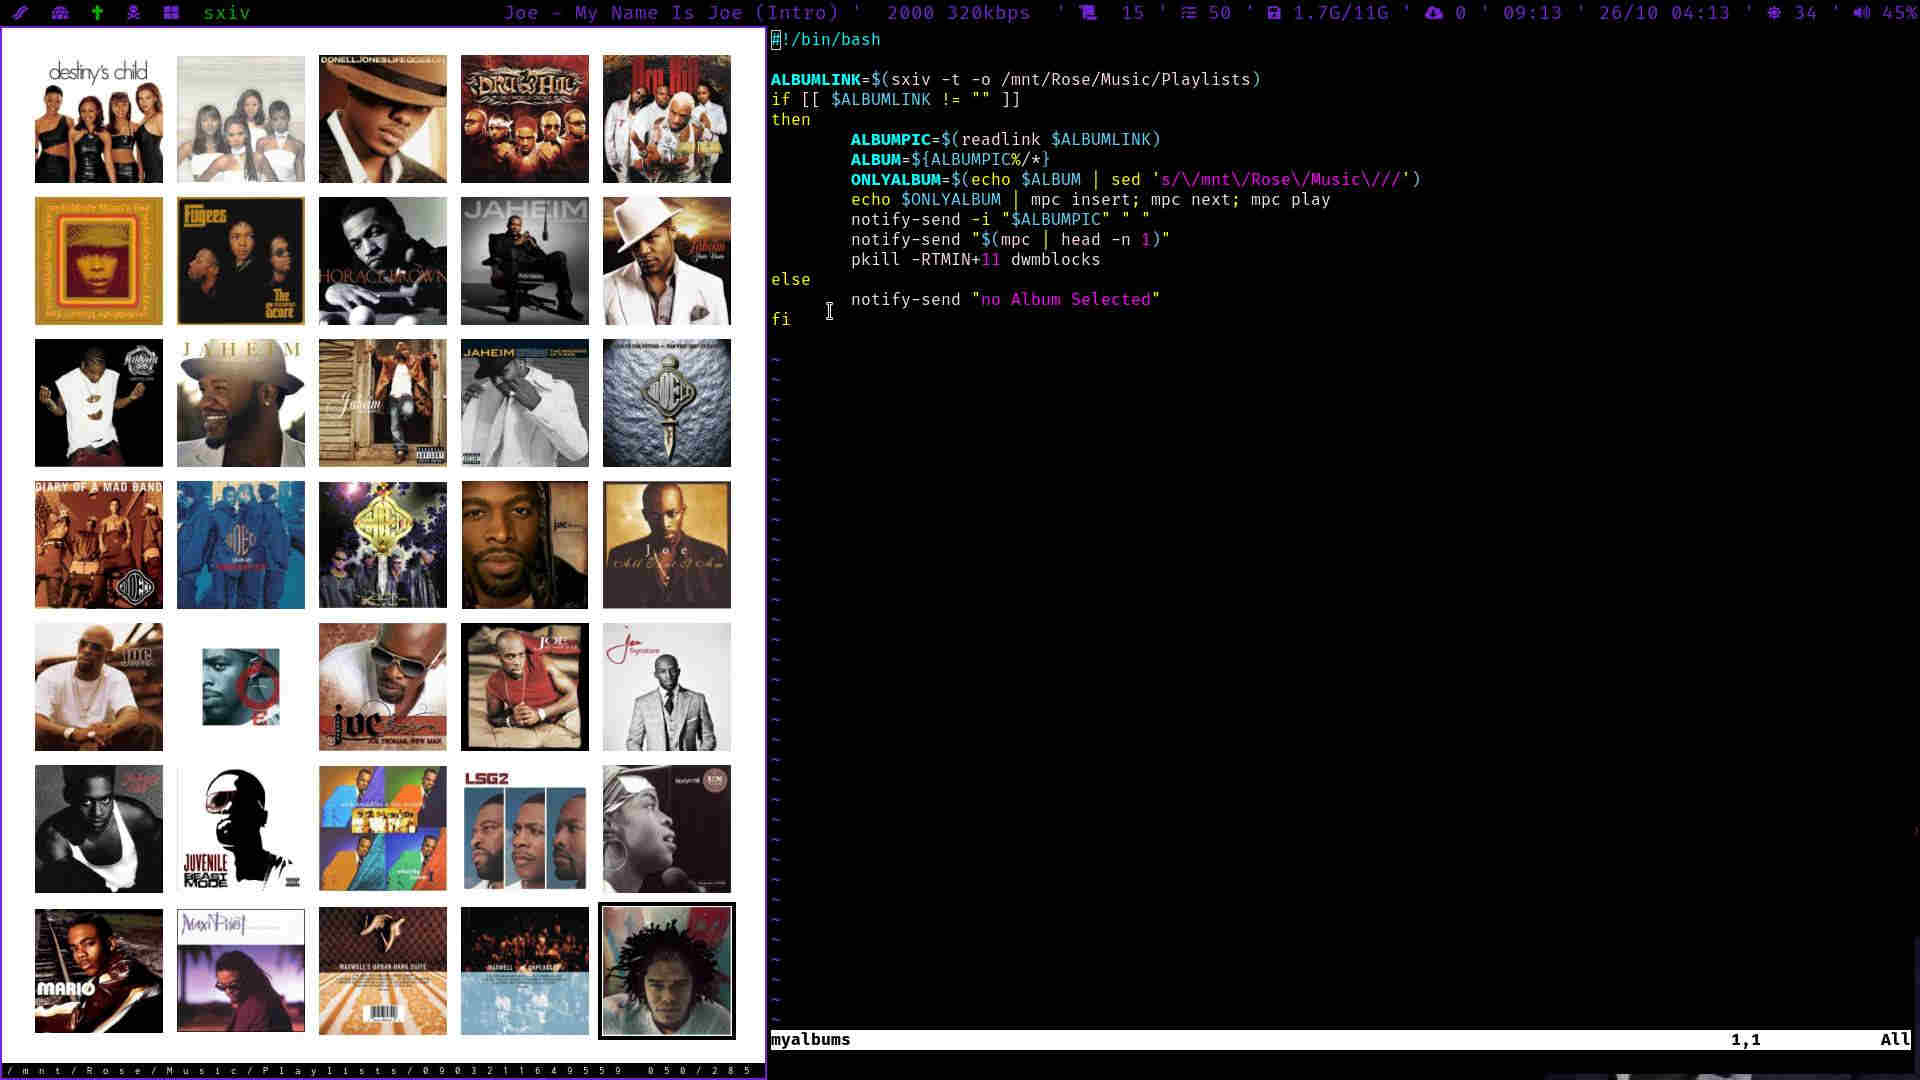Switch to the pen-icon workspace tag
This screenshot has height=1080, width=1920.
pyautogui.click(x=20, y=13)
